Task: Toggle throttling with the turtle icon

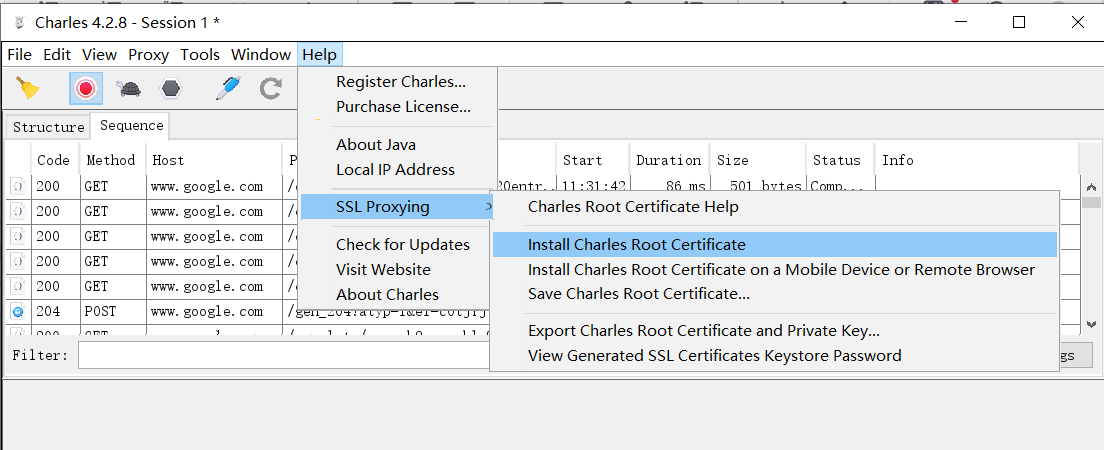Action: pos(129,89)
